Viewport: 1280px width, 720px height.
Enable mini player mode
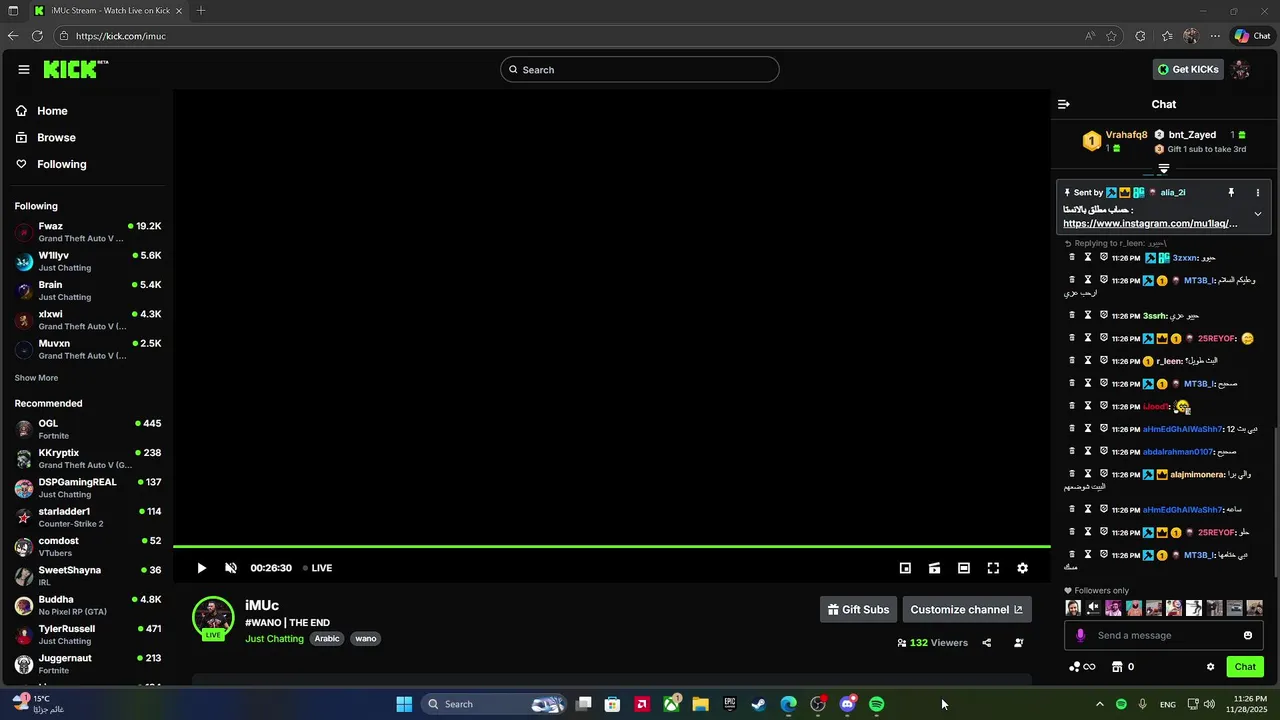pyautogui.click(x=905, y=568)
